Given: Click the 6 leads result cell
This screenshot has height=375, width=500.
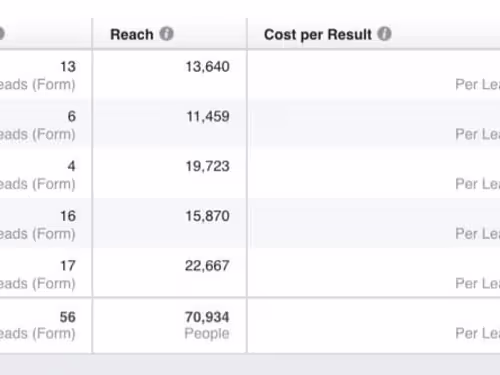Looking at the screenshot, I should (46, 125).
